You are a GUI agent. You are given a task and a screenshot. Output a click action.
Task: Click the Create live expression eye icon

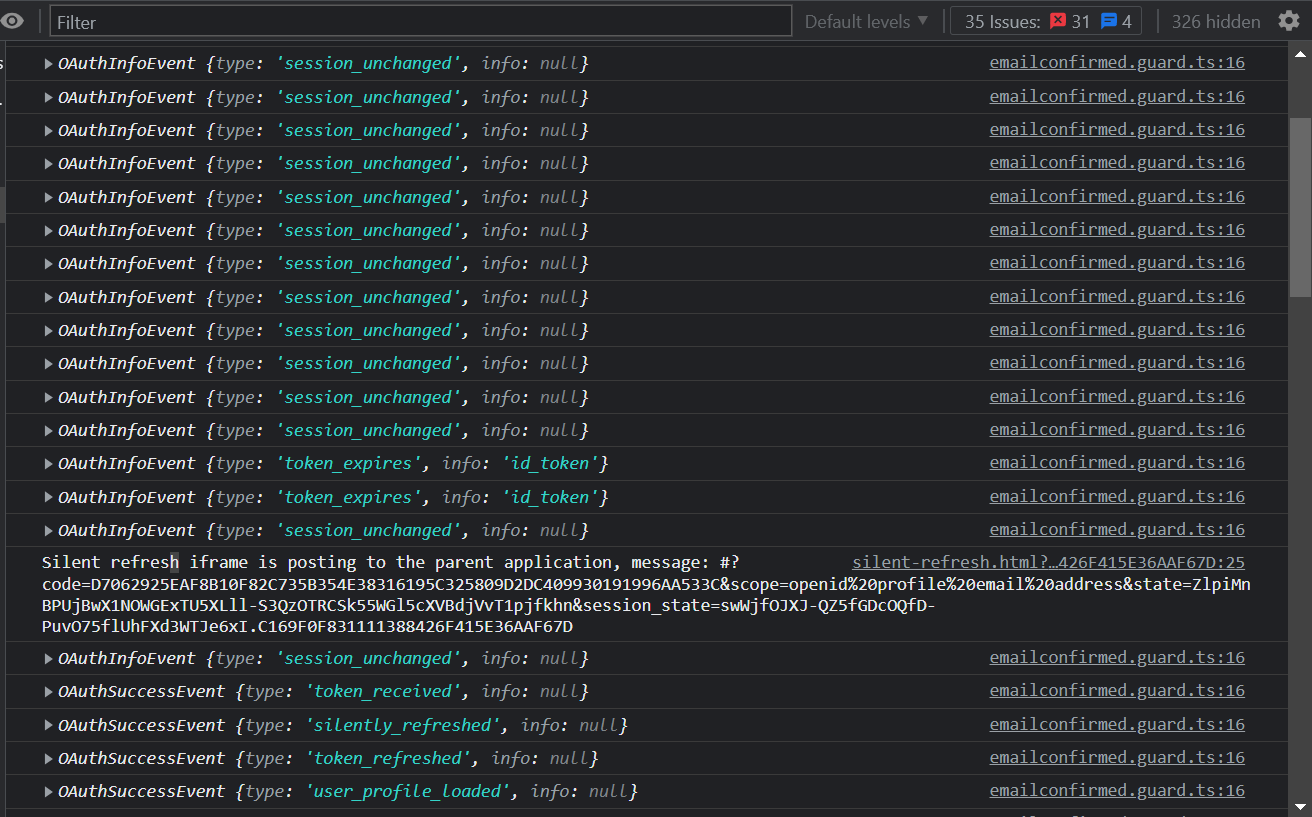pyautogui.click(x=12, y=18)
